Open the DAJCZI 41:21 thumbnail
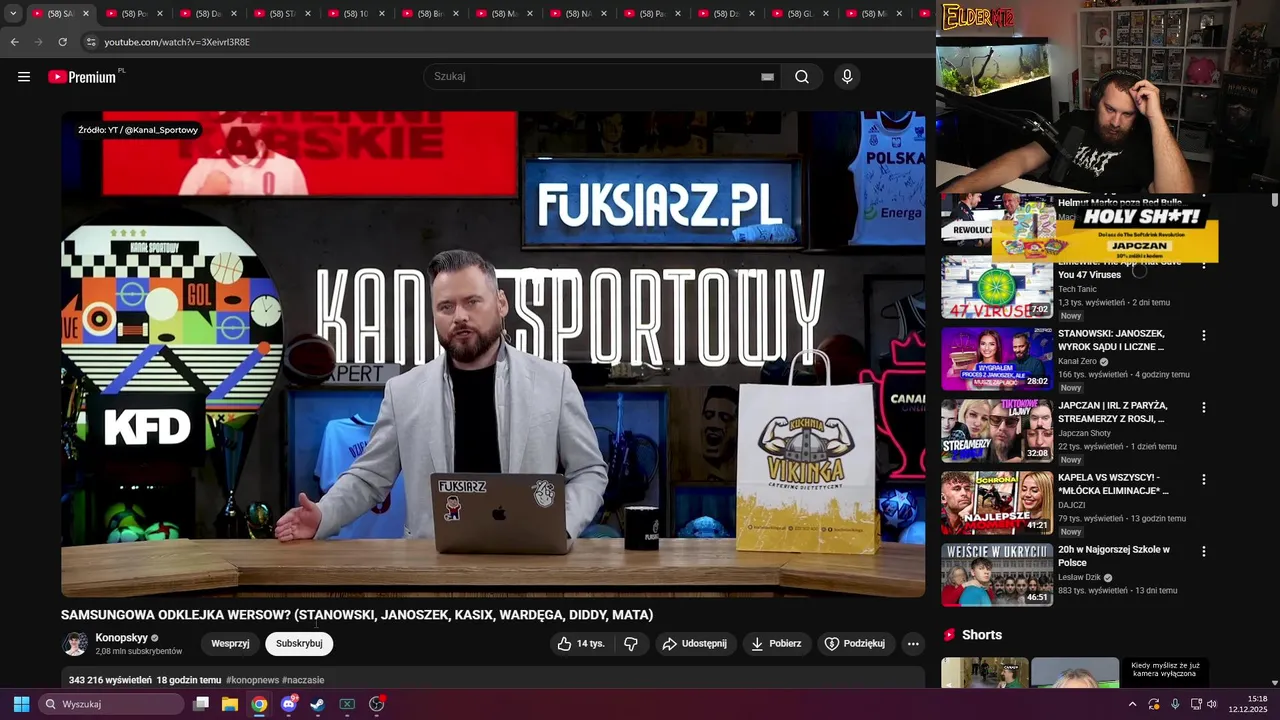 coord(997,503)
